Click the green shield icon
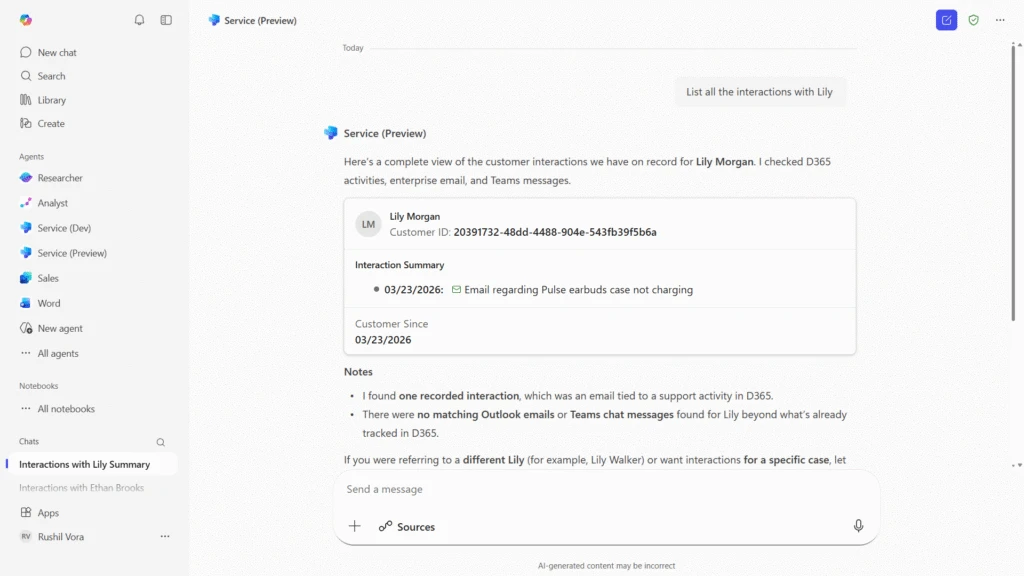1024x576 pixels. [x=973, y=20]
